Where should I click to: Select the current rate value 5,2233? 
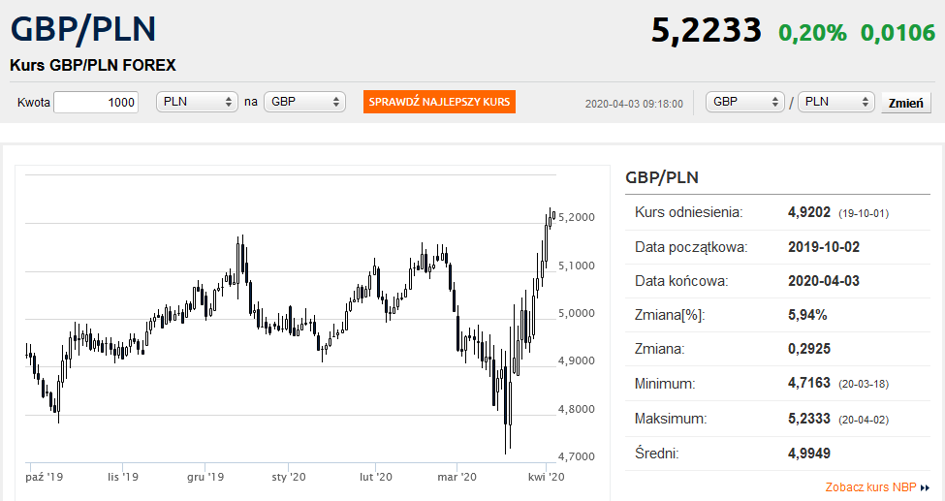tap(706, 31)
